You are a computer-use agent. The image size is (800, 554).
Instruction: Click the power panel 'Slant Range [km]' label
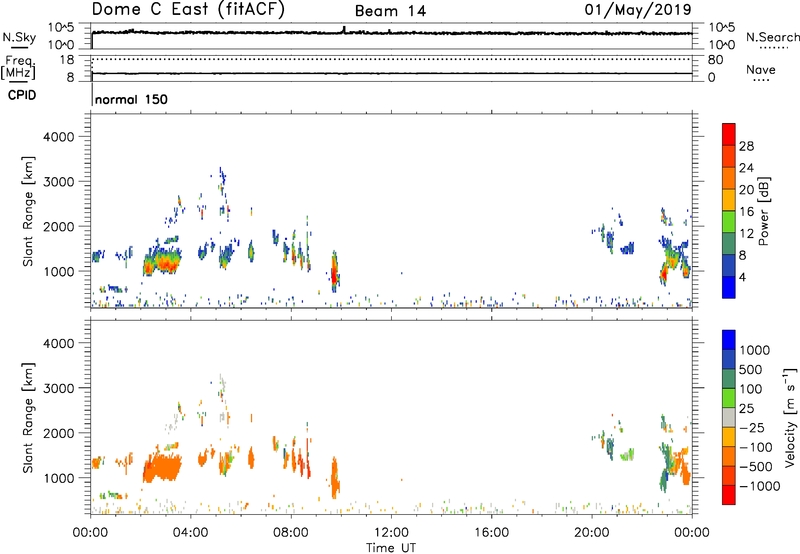[x=28, y=211]
